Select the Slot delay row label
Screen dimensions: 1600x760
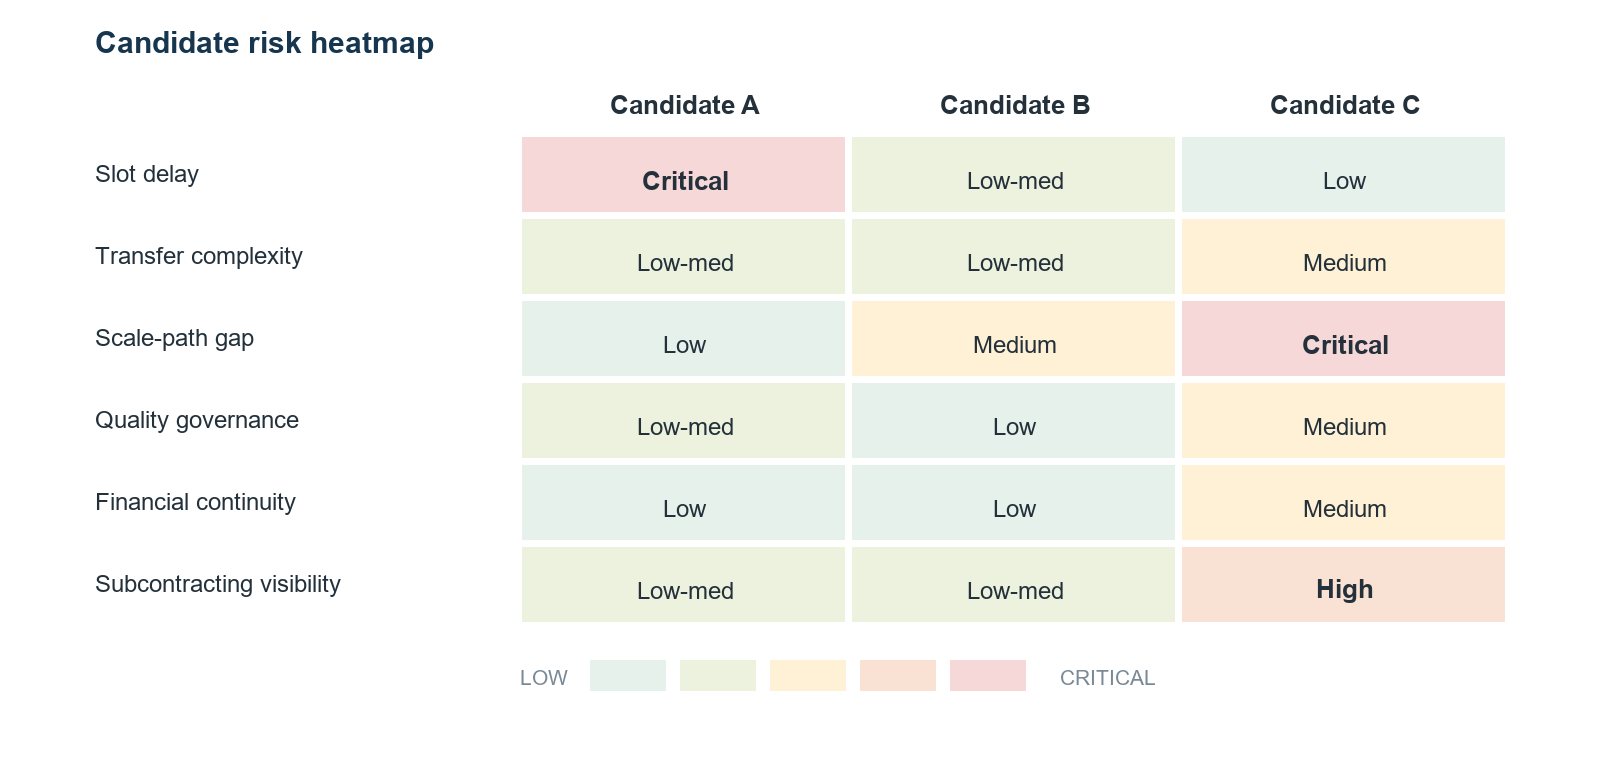pyautogui.click(x=147, y=174)
